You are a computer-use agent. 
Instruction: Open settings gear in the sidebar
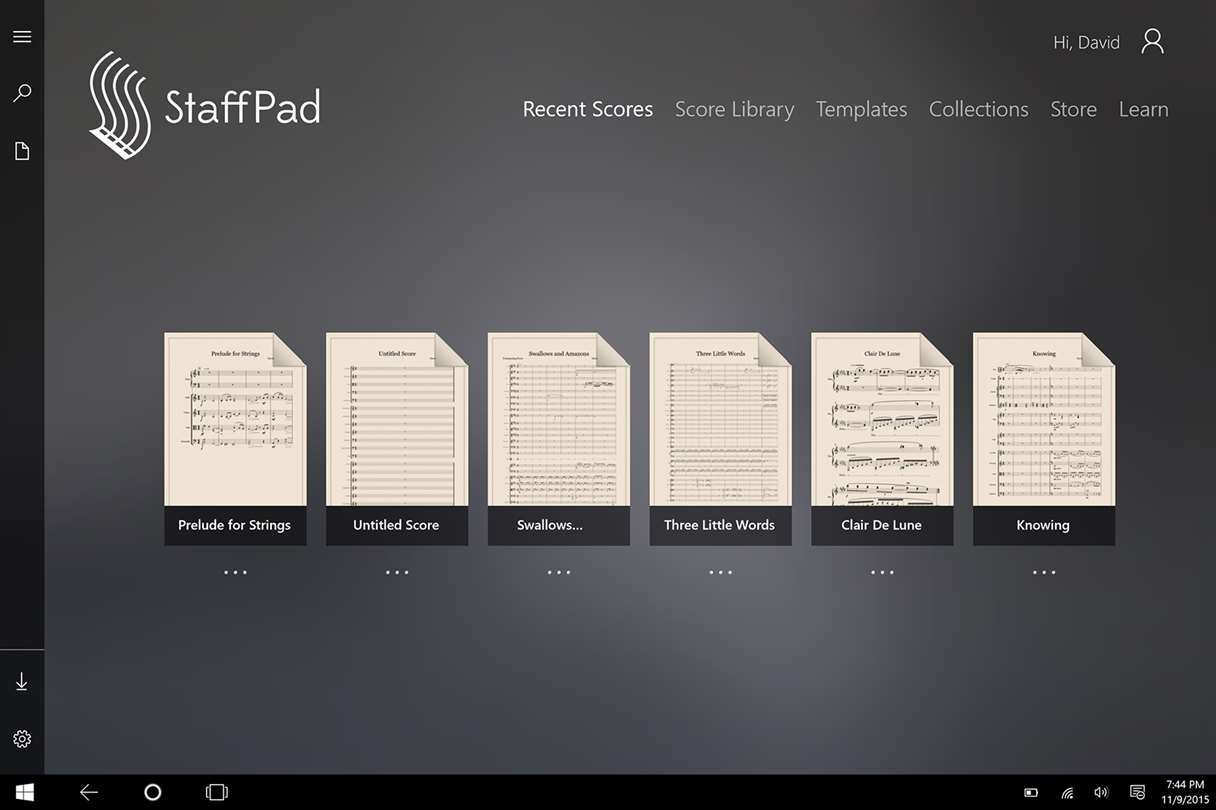coord(22,739)
